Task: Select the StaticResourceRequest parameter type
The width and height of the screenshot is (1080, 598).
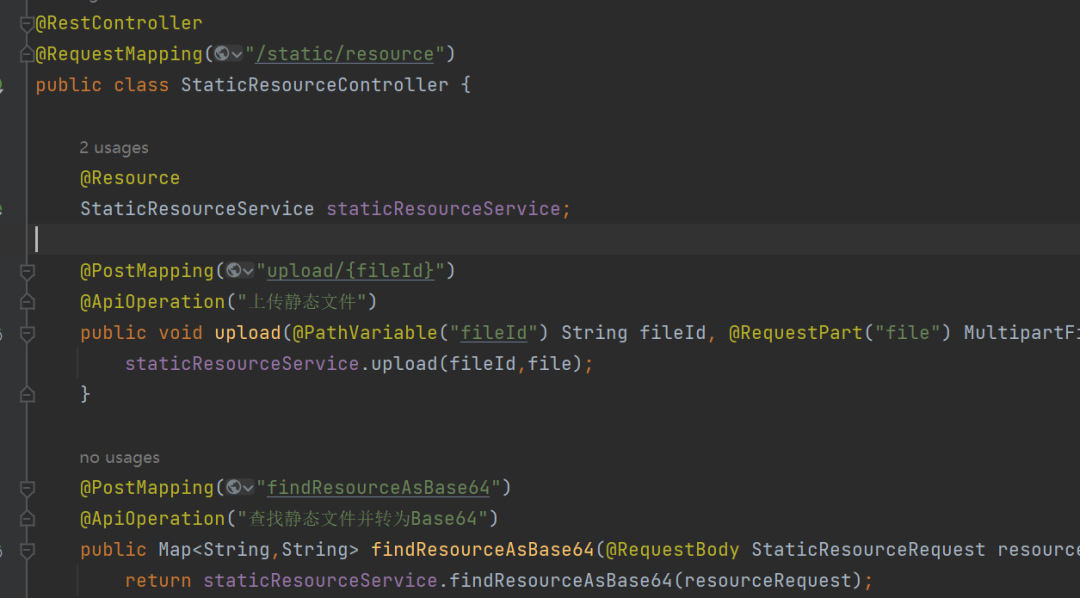Action: tap(868, 549)
